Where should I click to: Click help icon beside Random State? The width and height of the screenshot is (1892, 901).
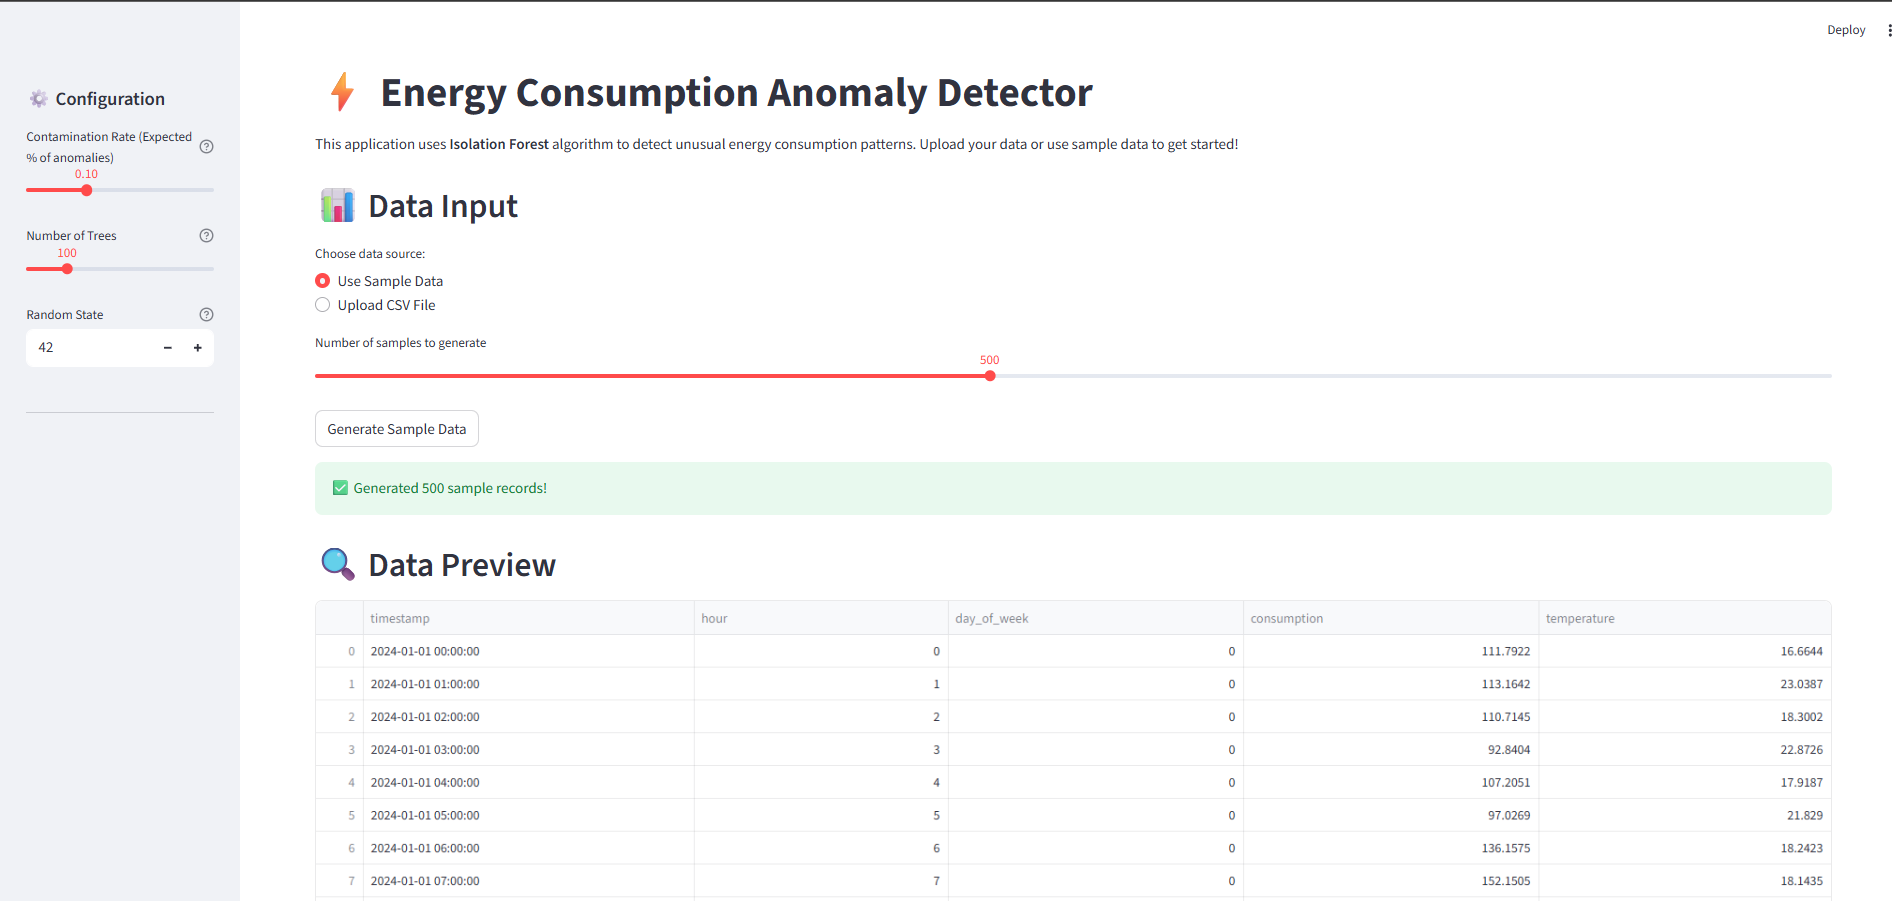click(206, 315)
